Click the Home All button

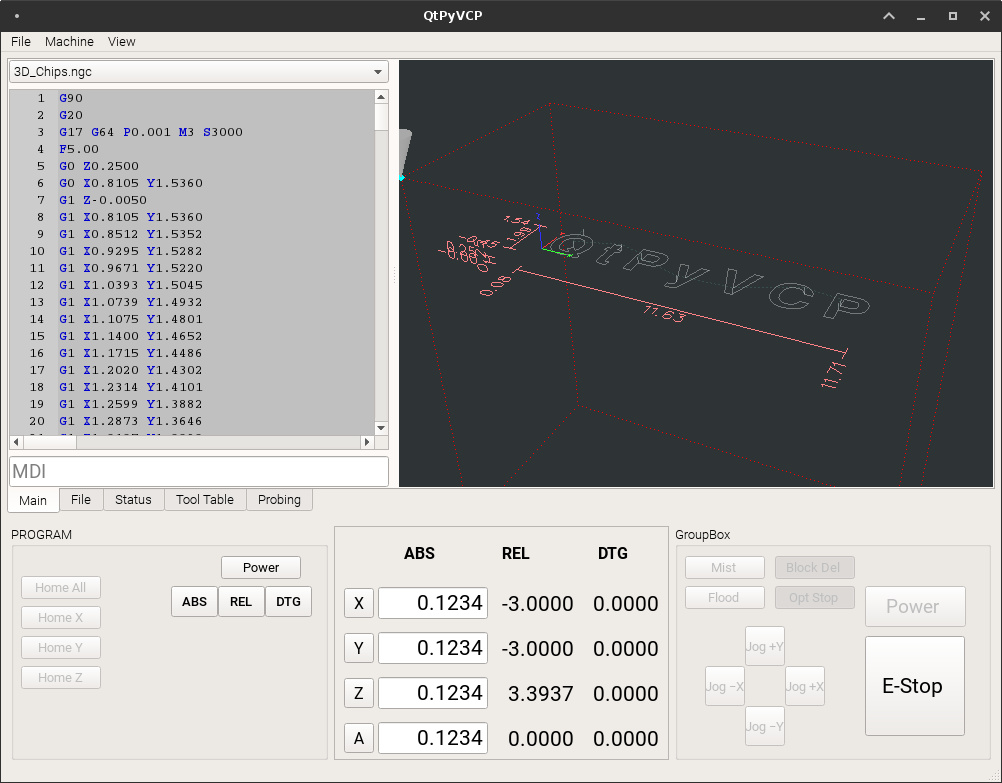pyautogui.click(x=61, y=587)
